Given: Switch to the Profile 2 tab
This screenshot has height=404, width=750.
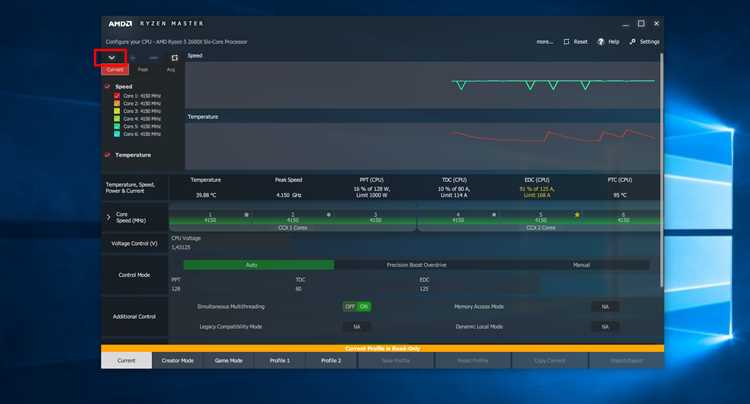Looking at the screenshot, I should (331, 360).
